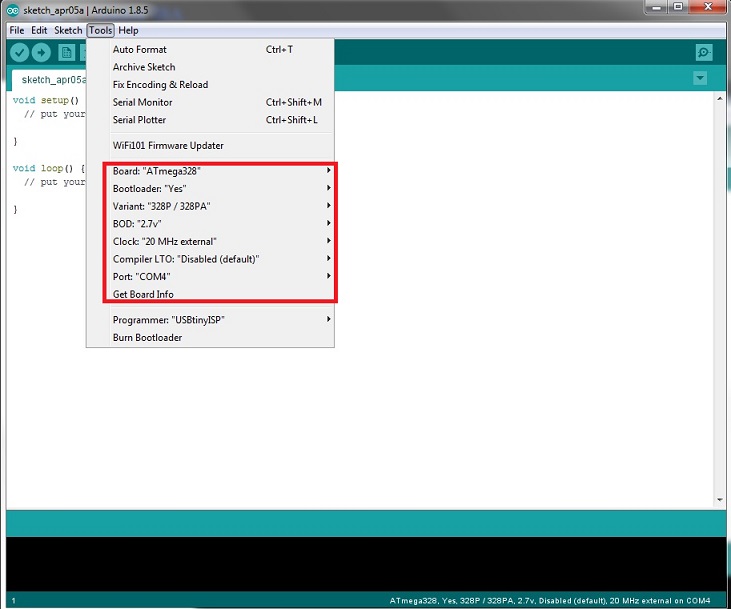Minimize the Arduino window
731x609 pixels.
click(657, 7)
